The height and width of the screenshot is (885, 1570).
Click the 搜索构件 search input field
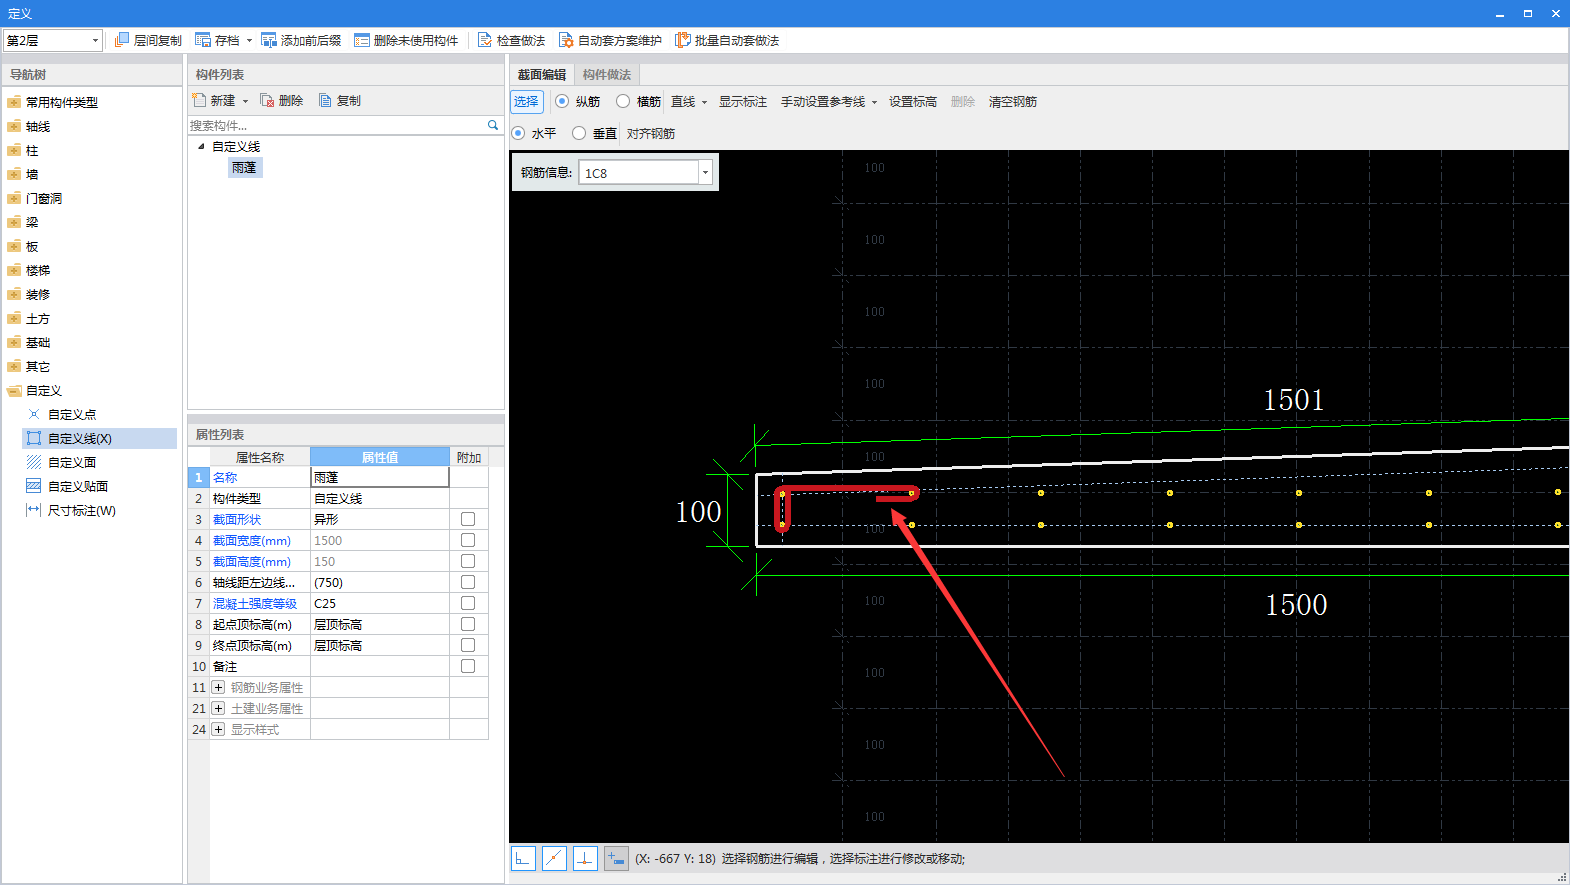point(337,125)
